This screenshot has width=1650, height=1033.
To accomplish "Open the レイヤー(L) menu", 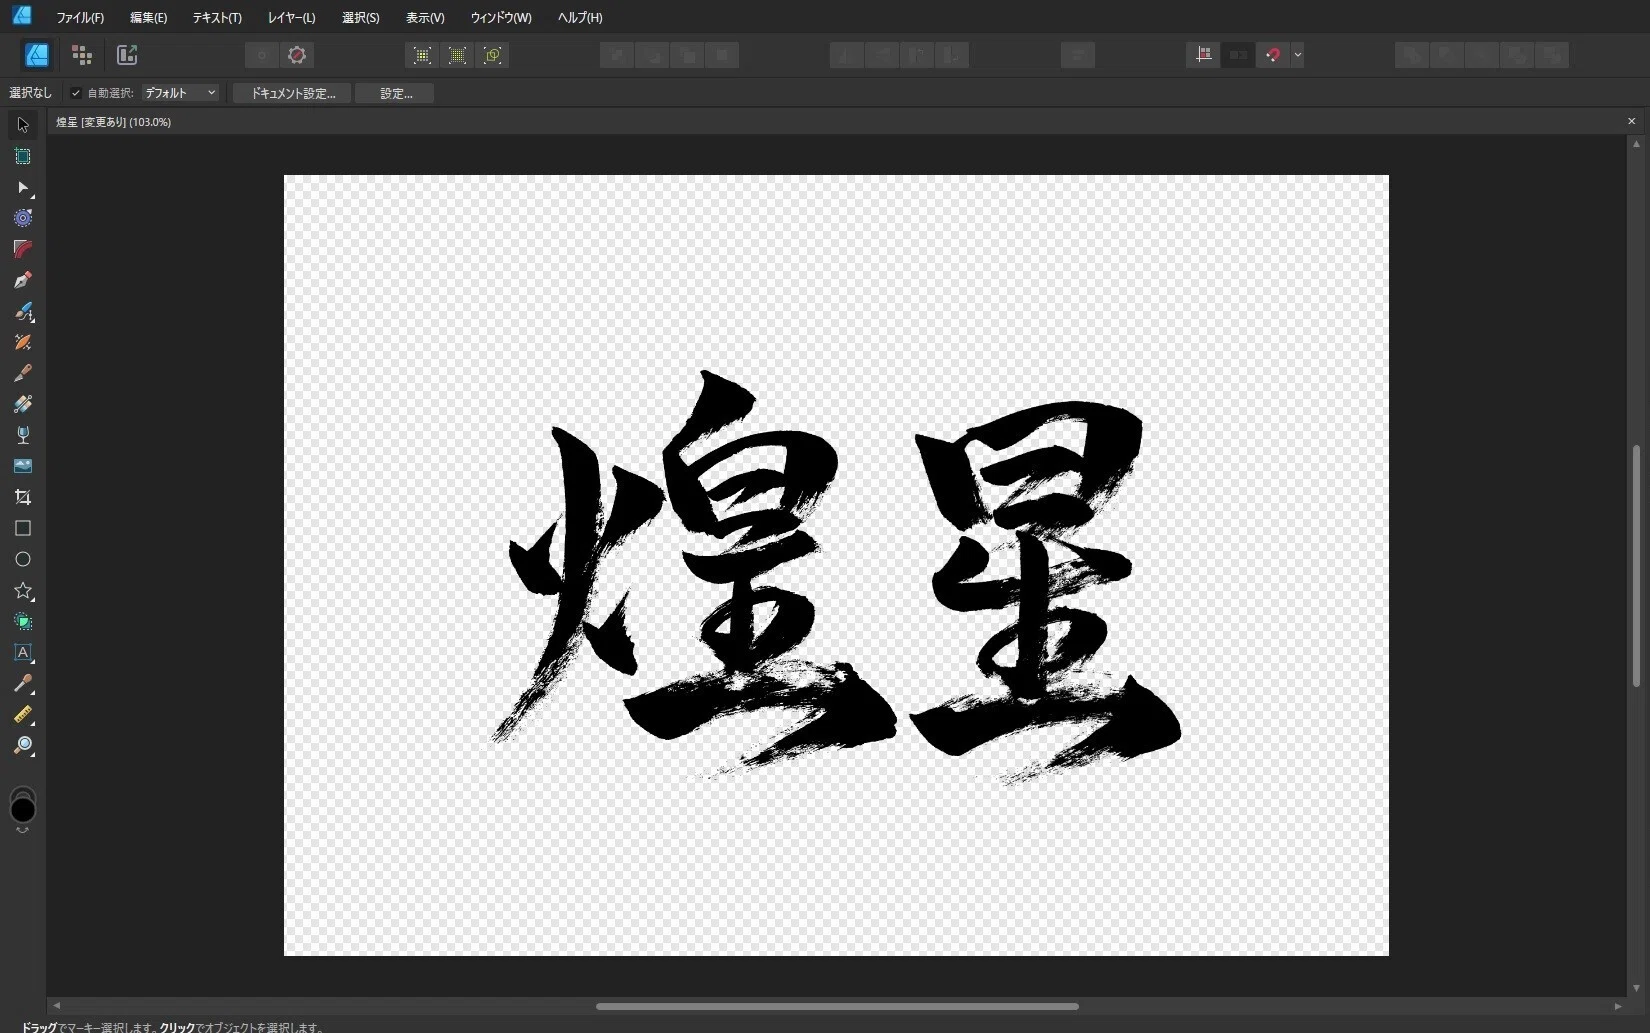I will [x=292, y=17].
